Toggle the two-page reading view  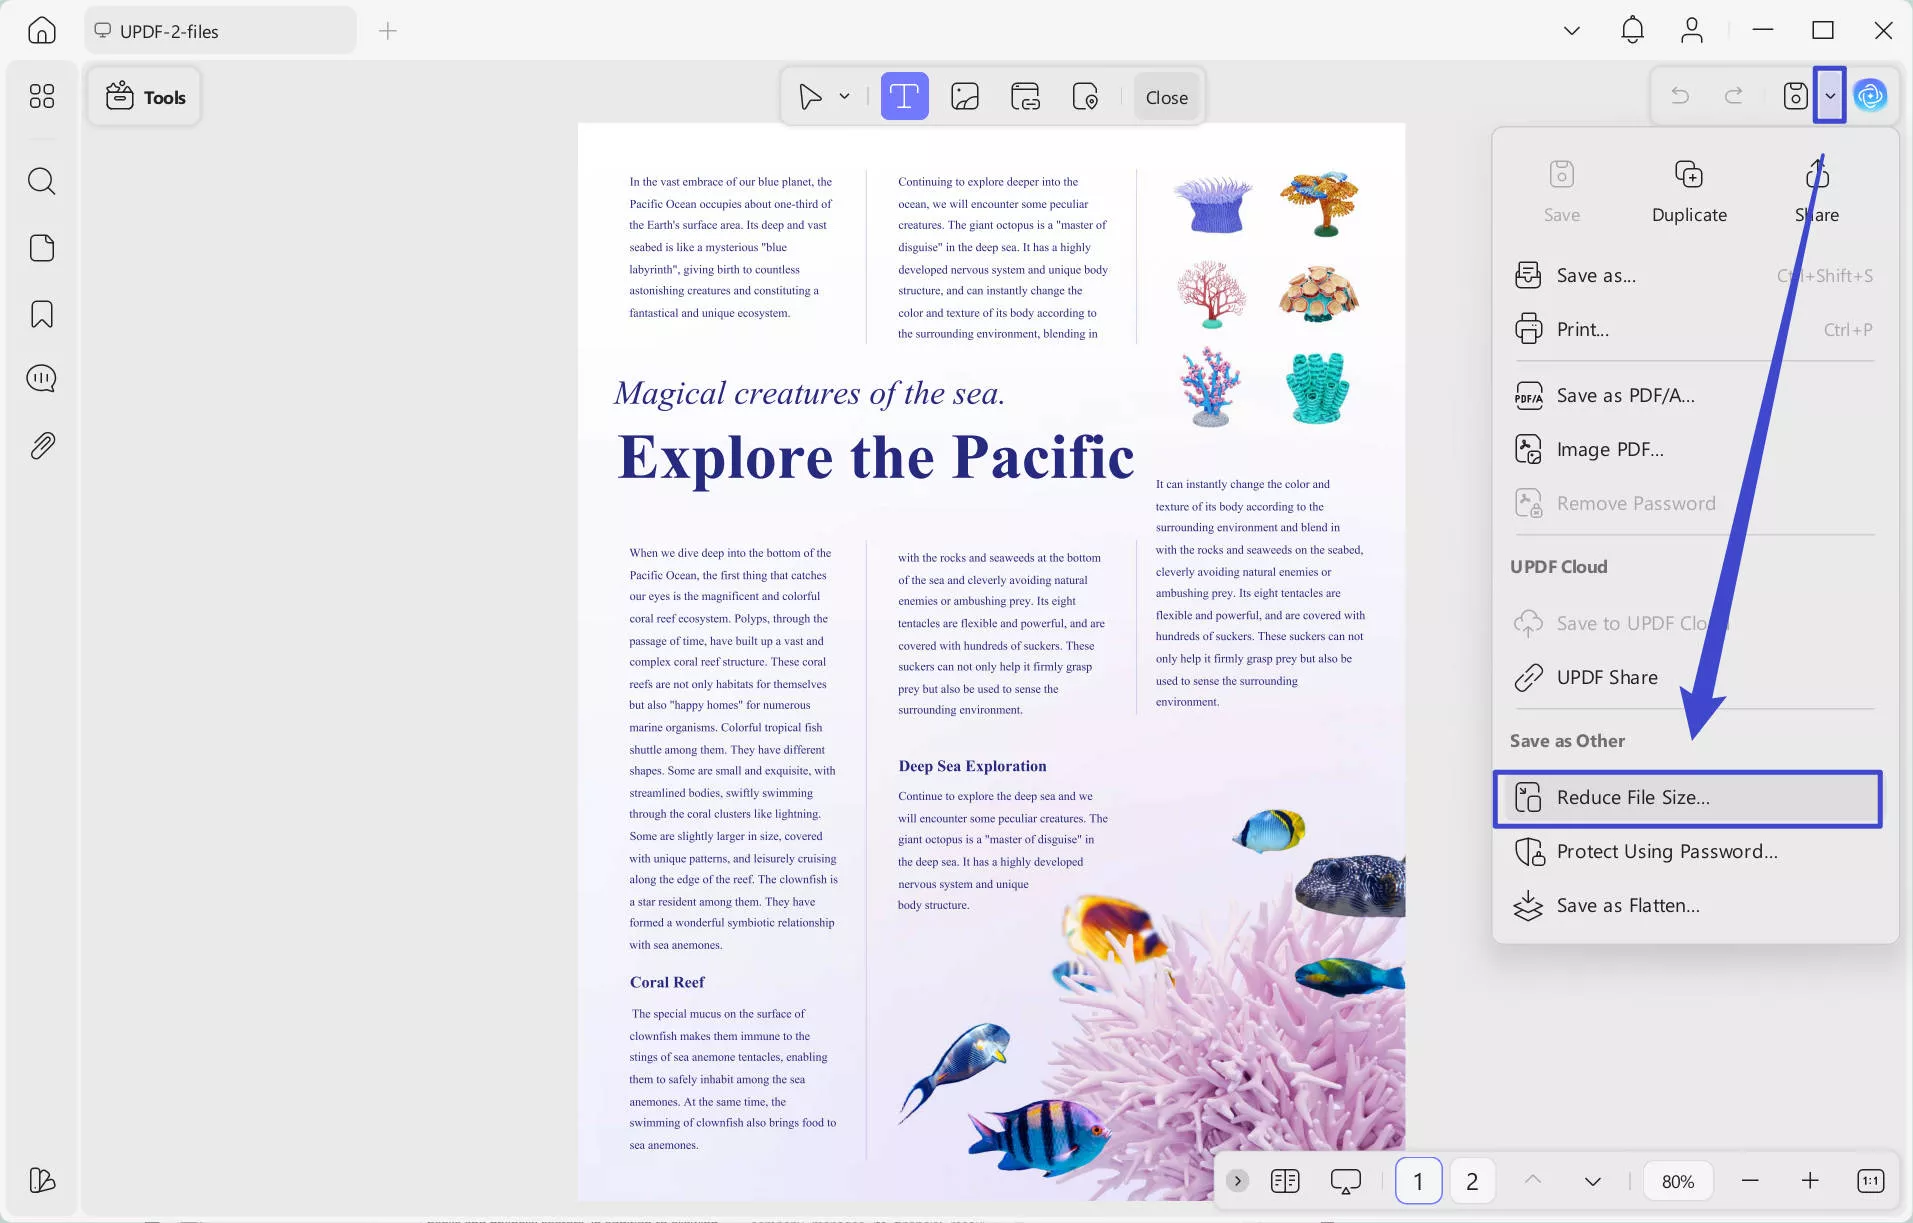pyautogui.click(x=1285, y=1181)
